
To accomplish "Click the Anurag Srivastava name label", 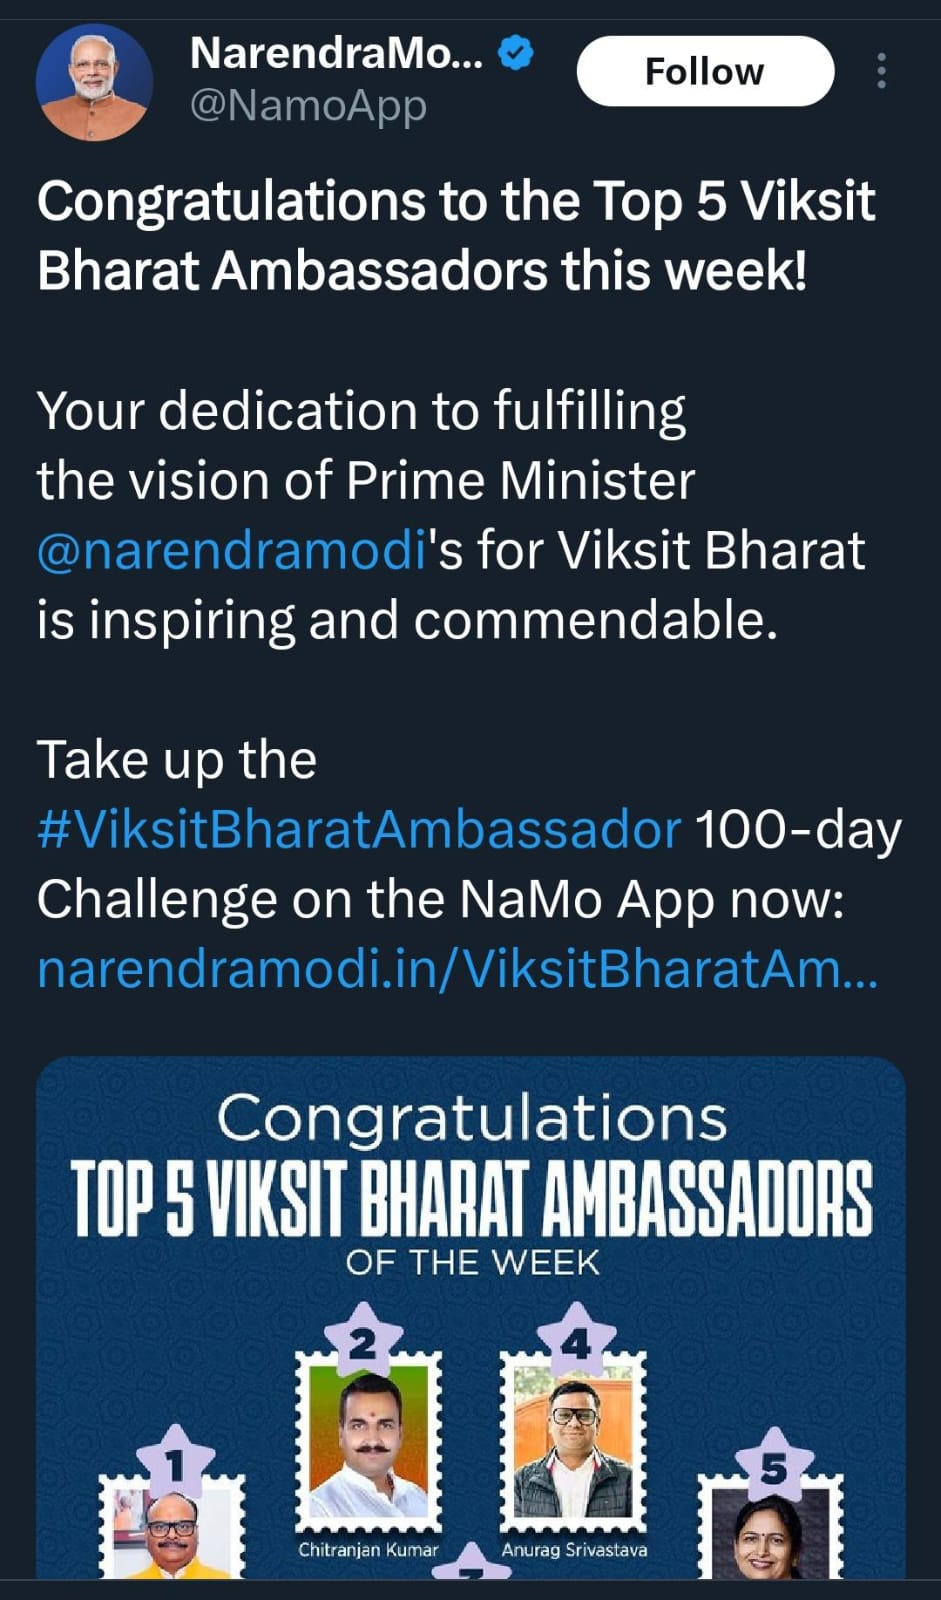I will [x=574, y=1549].
